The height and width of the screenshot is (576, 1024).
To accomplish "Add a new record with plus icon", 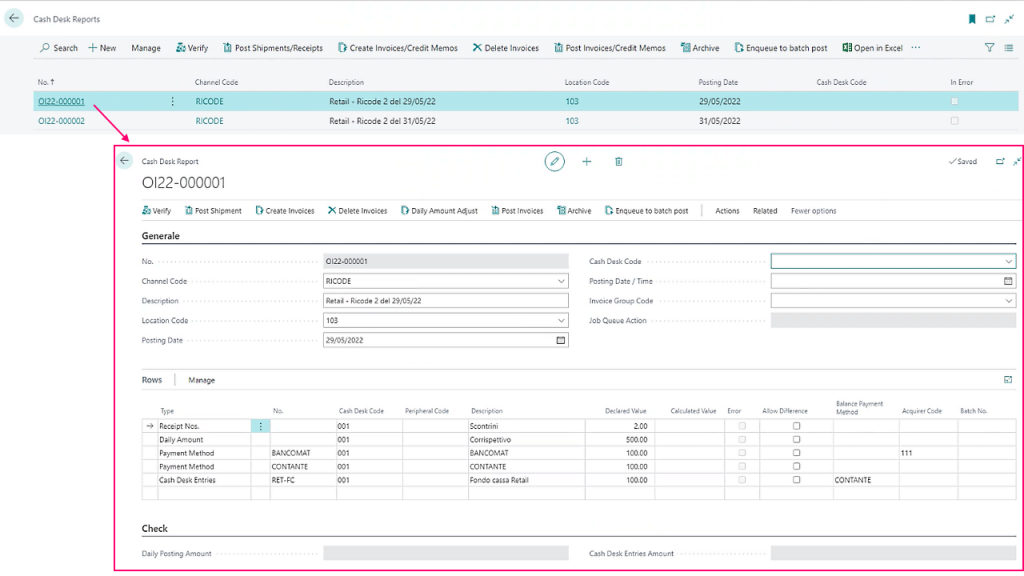I will pyautogui.click(x=586, y=161).
